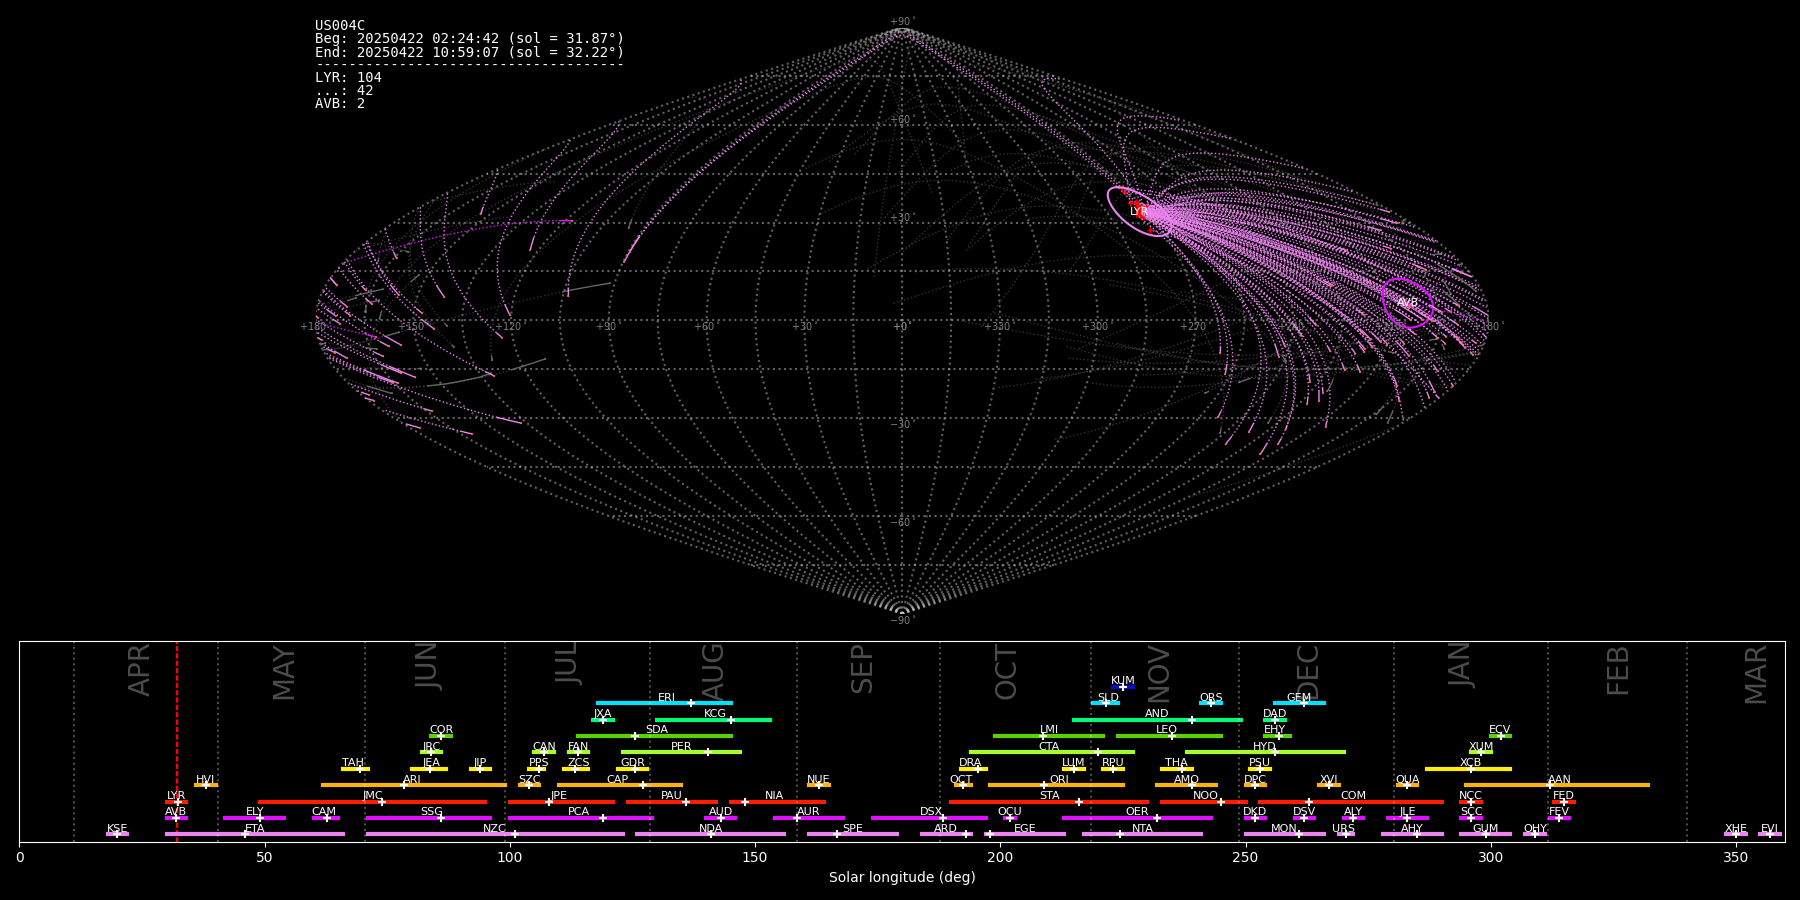Select the ERI shower label
1800x900 pixels.
pyautogui.click(x=666, y=698)
